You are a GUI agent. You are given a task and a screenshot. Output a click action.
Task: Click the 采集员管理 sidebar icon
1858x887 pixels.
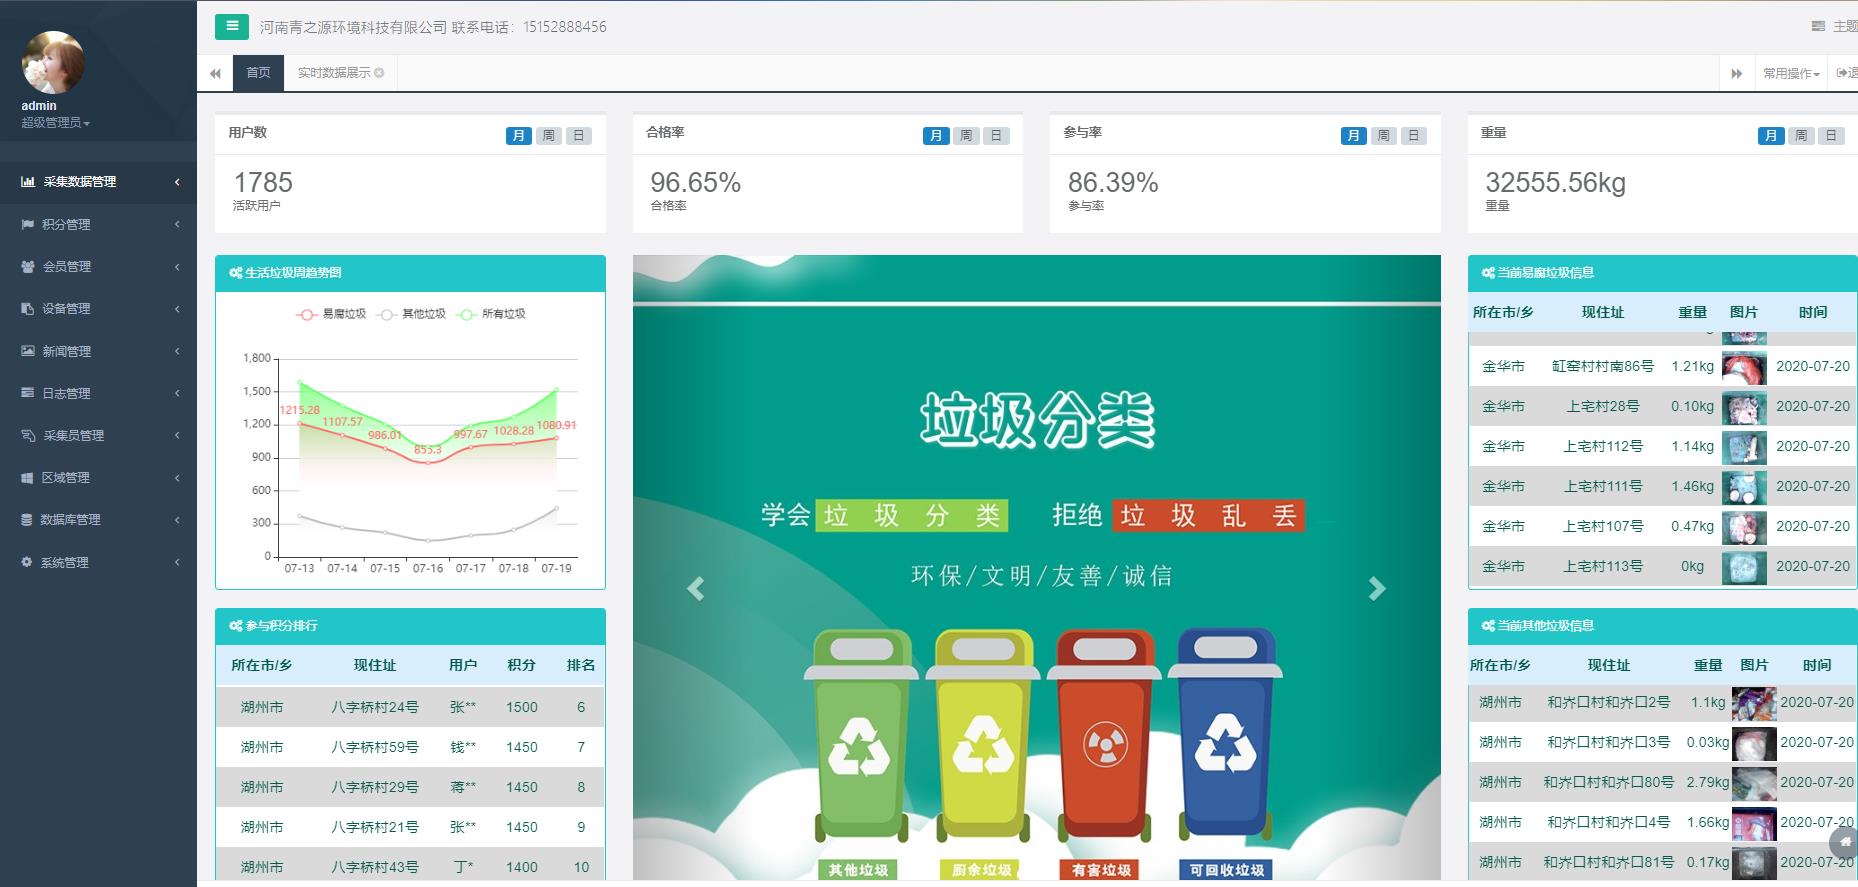(x=28, y=435)
